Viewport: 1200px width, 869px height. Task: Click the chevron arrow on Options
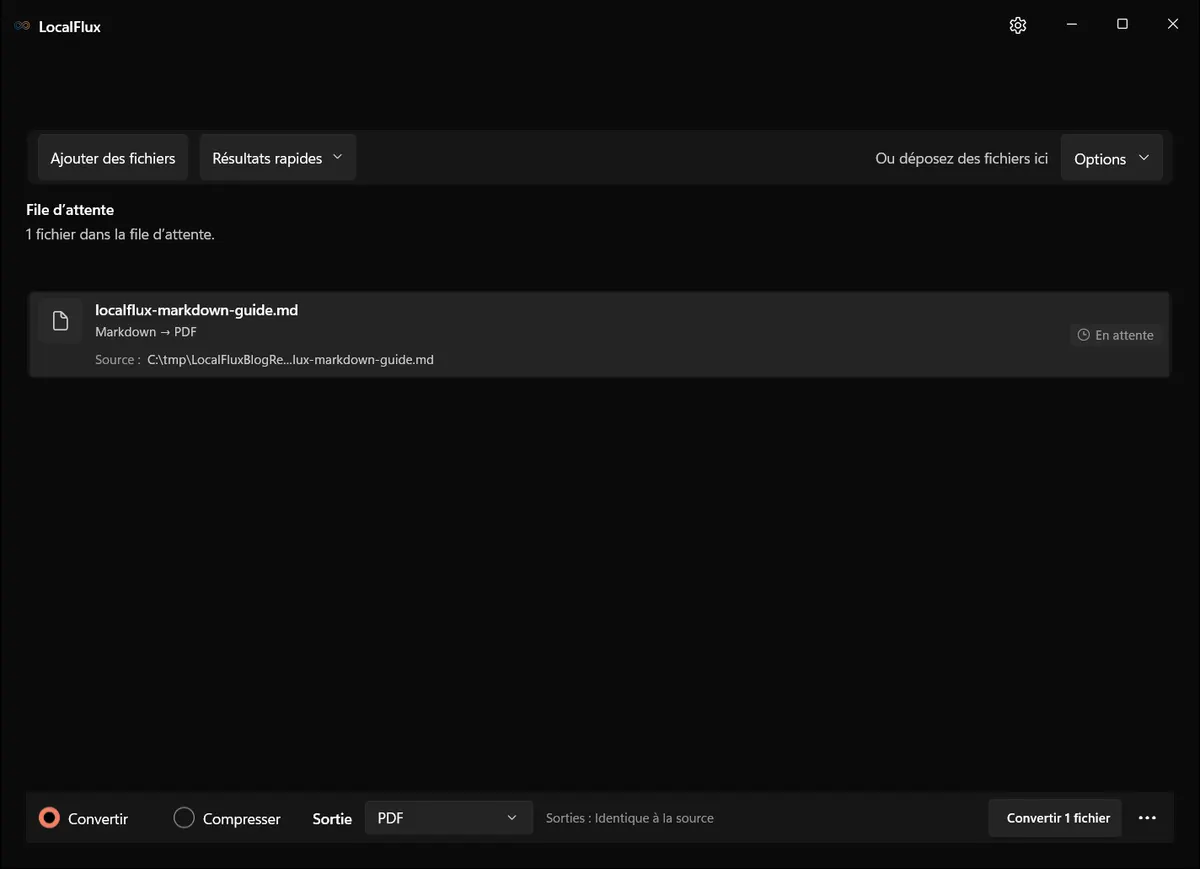pyautogui.click(x=1144, y=158)
